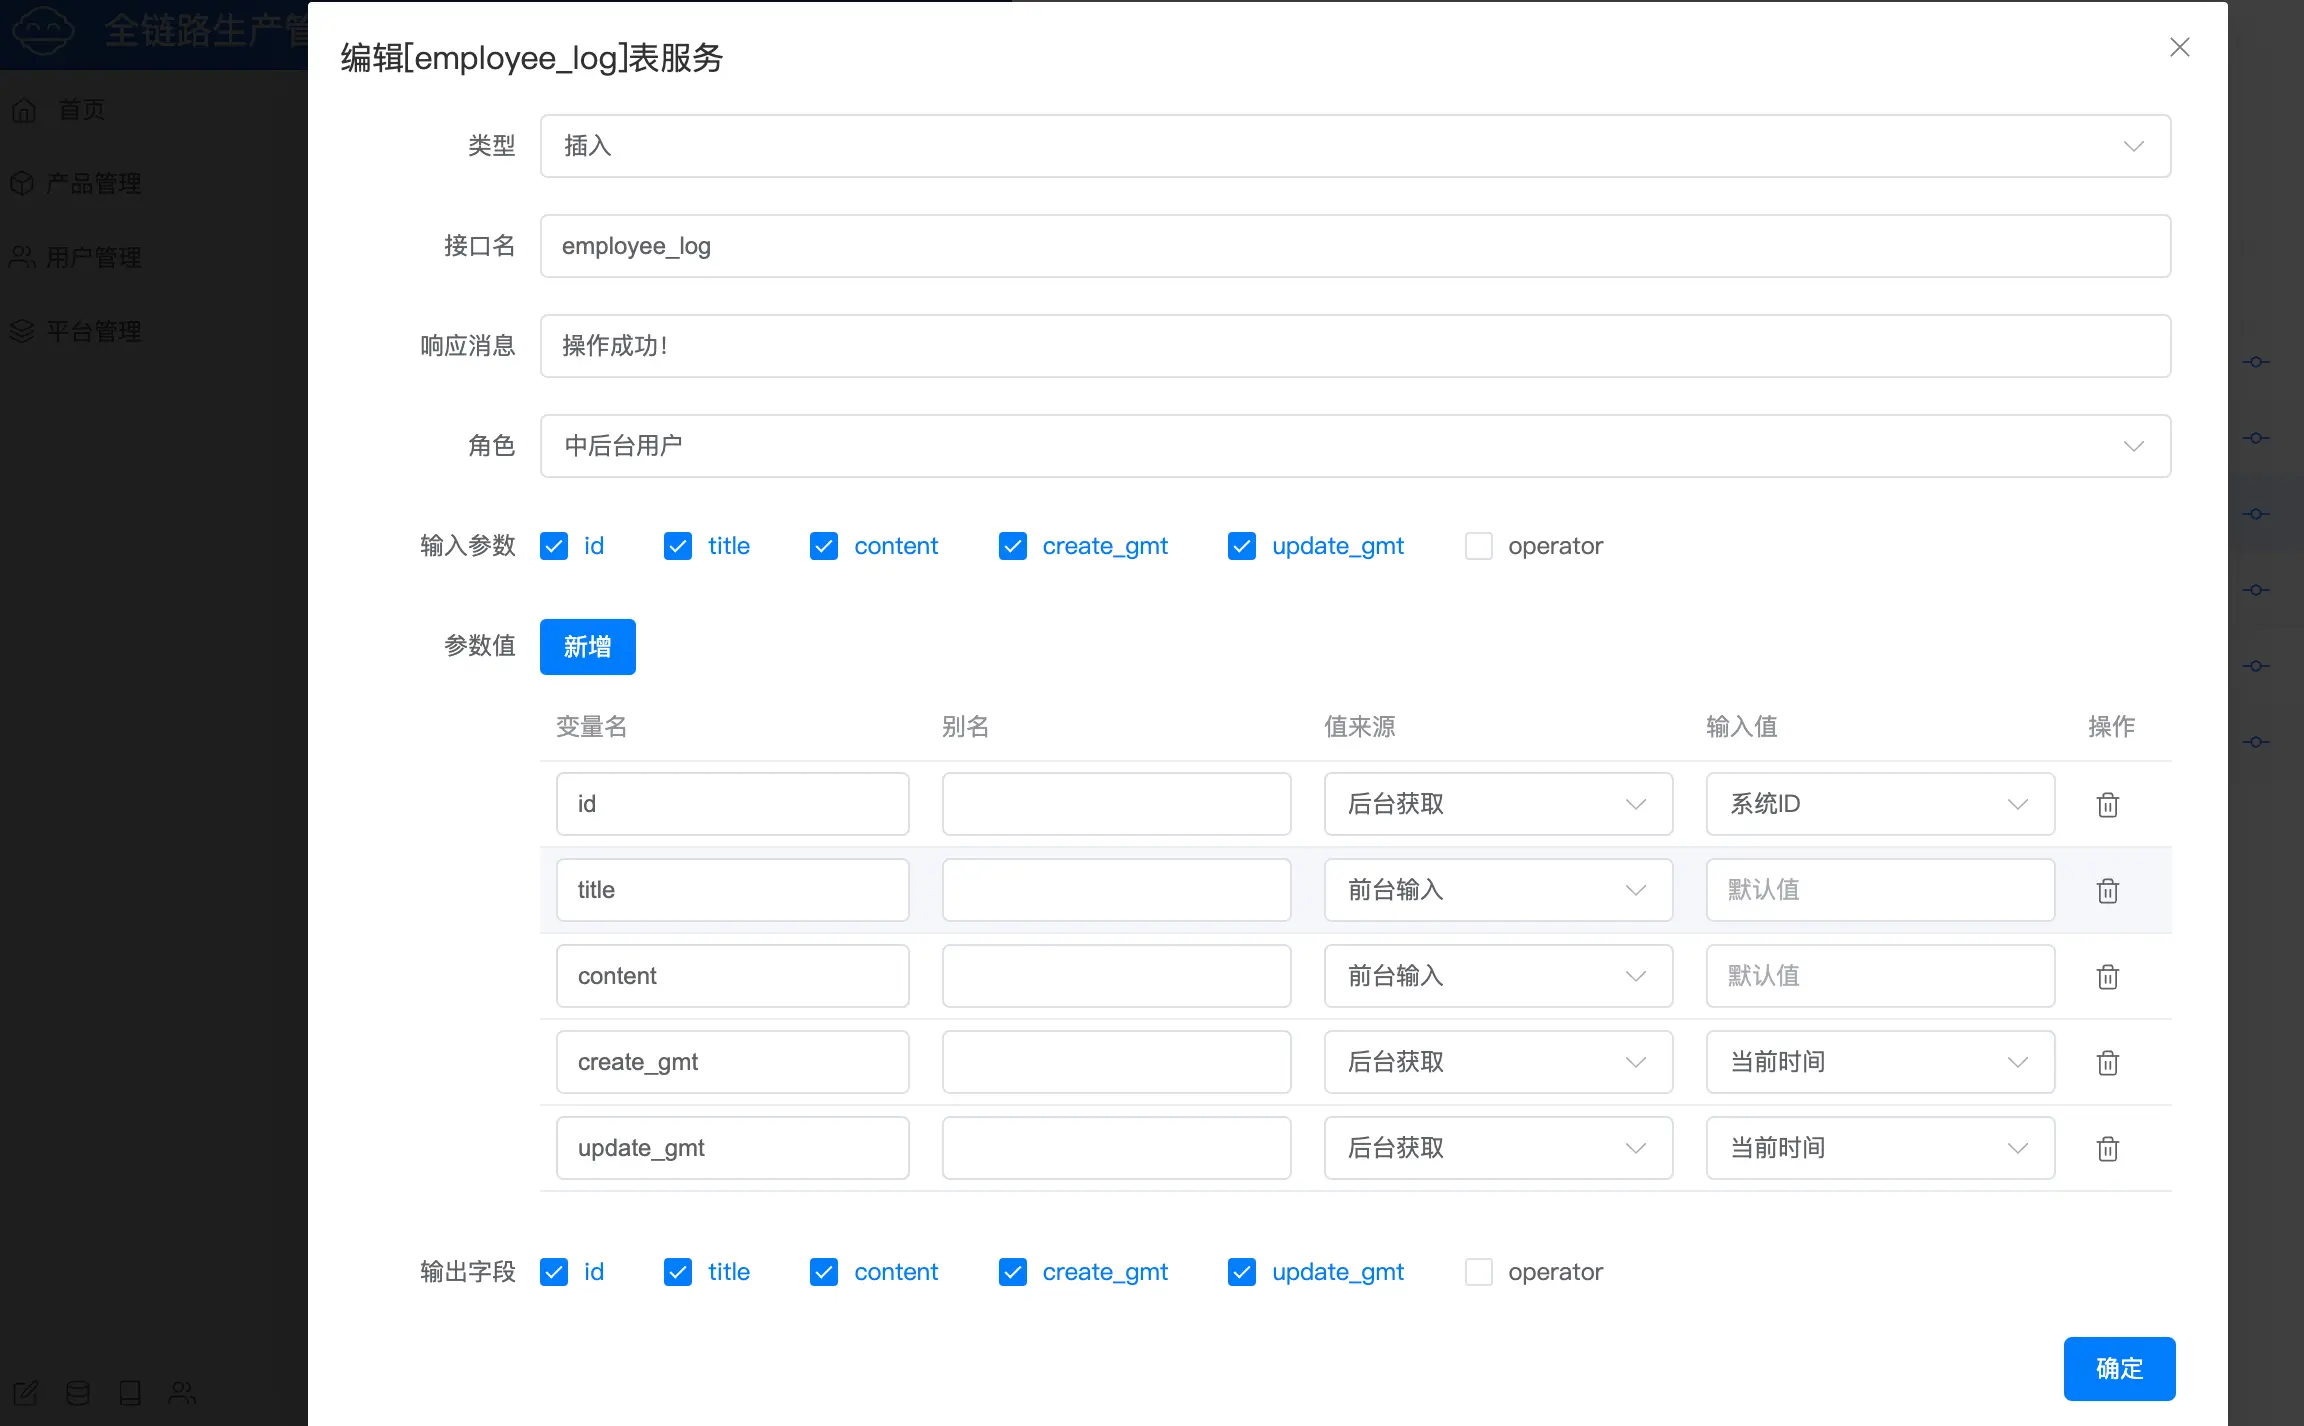Close the employee_log edit dialog

pyautogui.click(x=2179, y=48)
